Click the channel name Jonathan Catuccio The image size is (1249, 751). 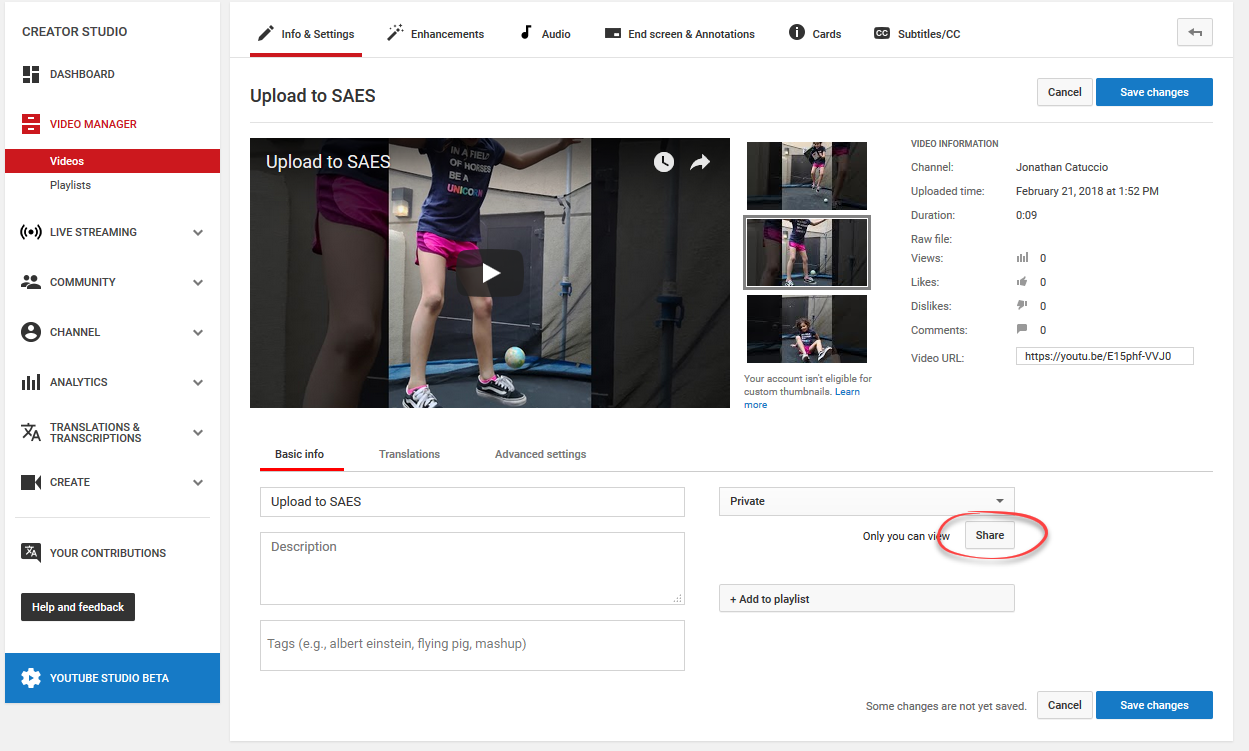click(x=1062, y=167)
